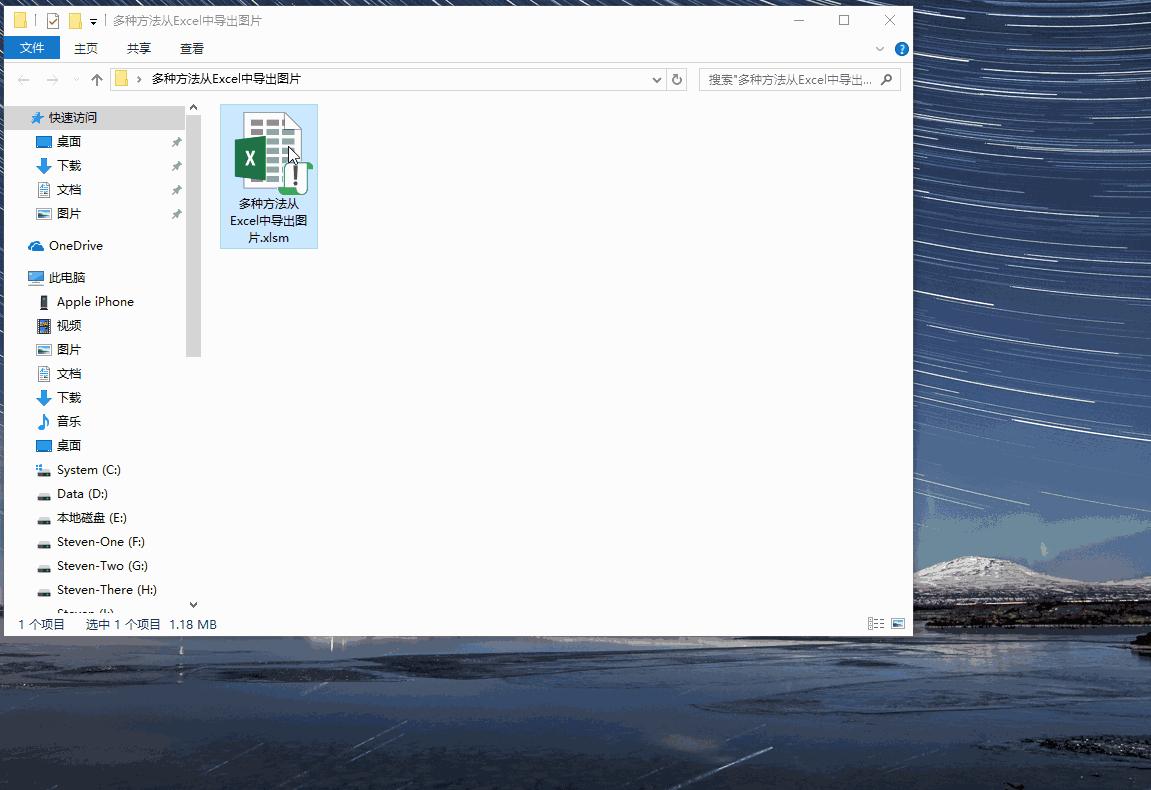Open the Steven-There (H:) drive
1151x790 pixels.
[106, 590]
